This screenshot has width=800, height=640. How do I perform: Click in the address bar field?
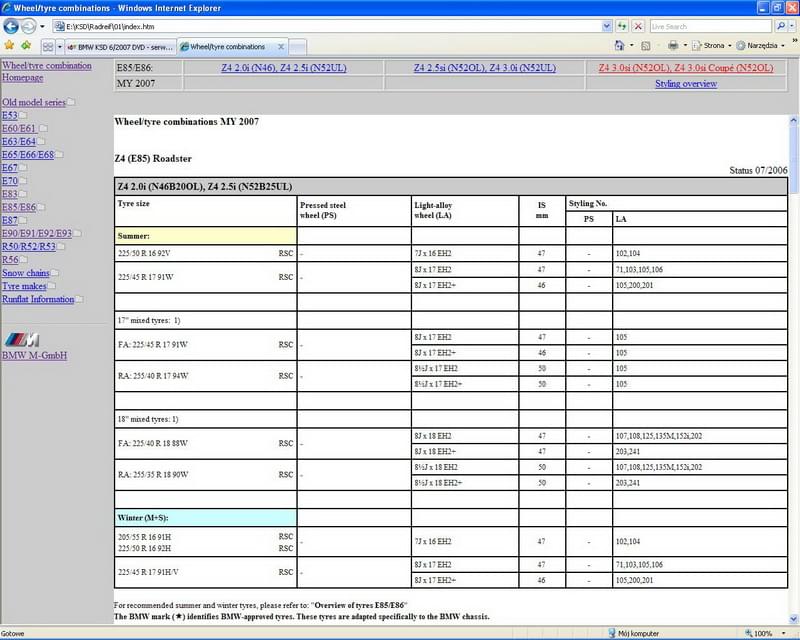click(333, 26)
